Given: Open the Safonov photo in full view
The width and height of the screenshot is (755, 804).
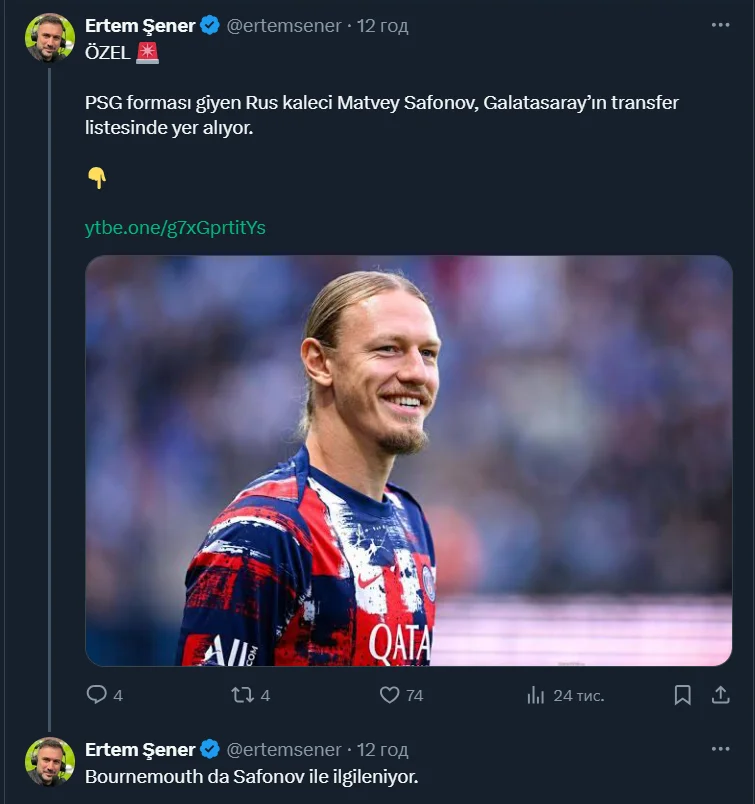Looking at the screenshot, I should (408, 460).
